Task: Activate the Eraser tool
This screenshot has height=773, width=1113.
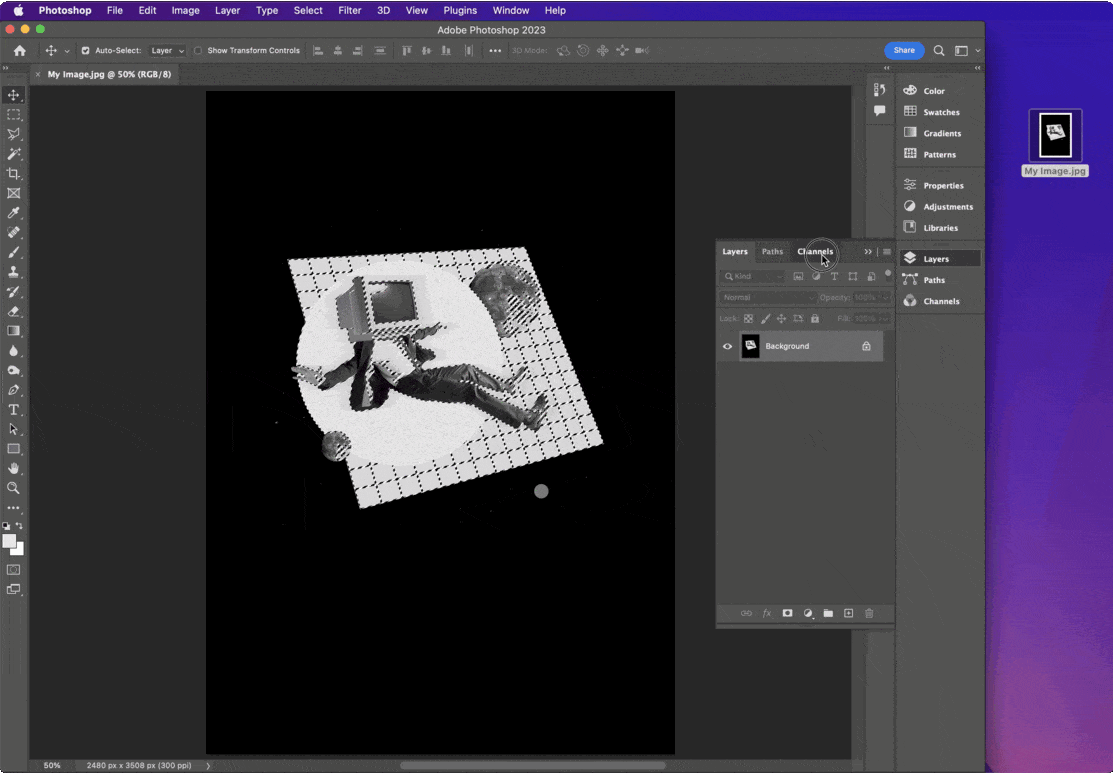Action: (x=13, y=312)
